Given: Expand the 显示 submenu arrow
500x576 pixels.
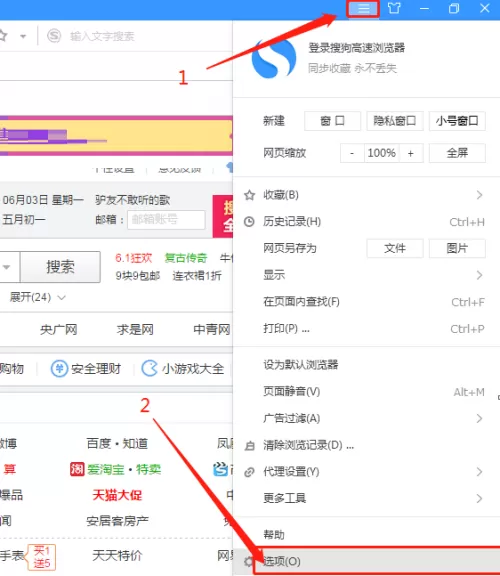Looking at the screenshot, I should [x=479, y=275].
